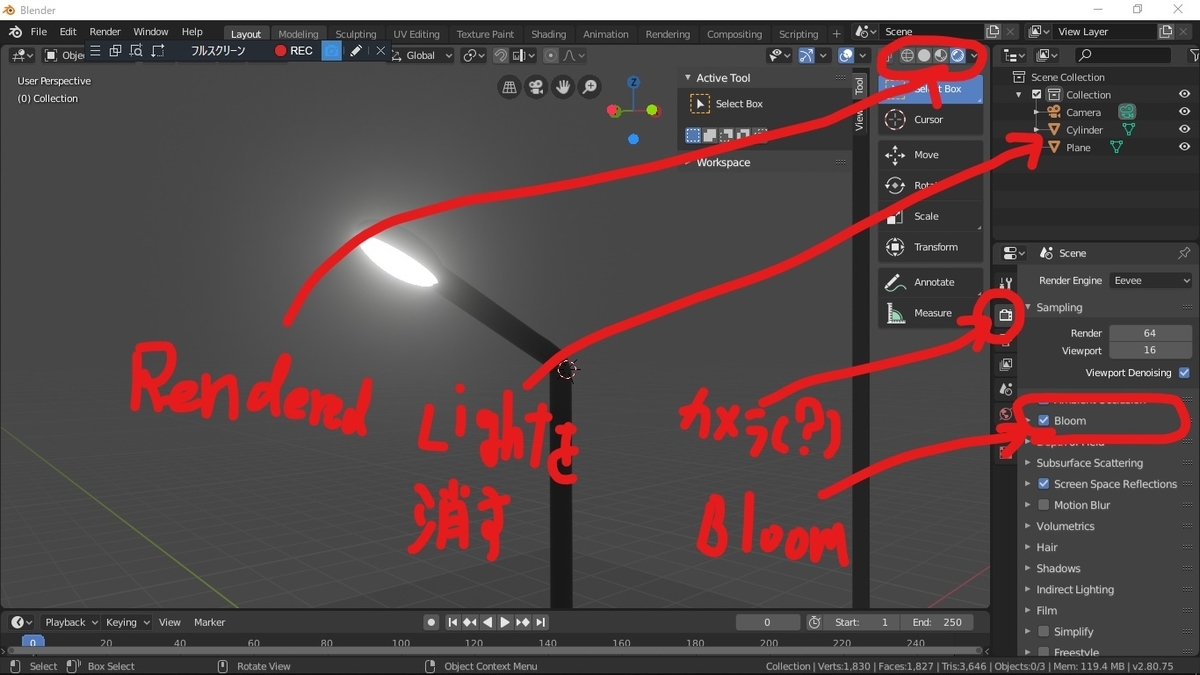This screenshot has width=1200, height=675.
Task: Open the Tool properties tab icon
Action: tap(1006, 285)
